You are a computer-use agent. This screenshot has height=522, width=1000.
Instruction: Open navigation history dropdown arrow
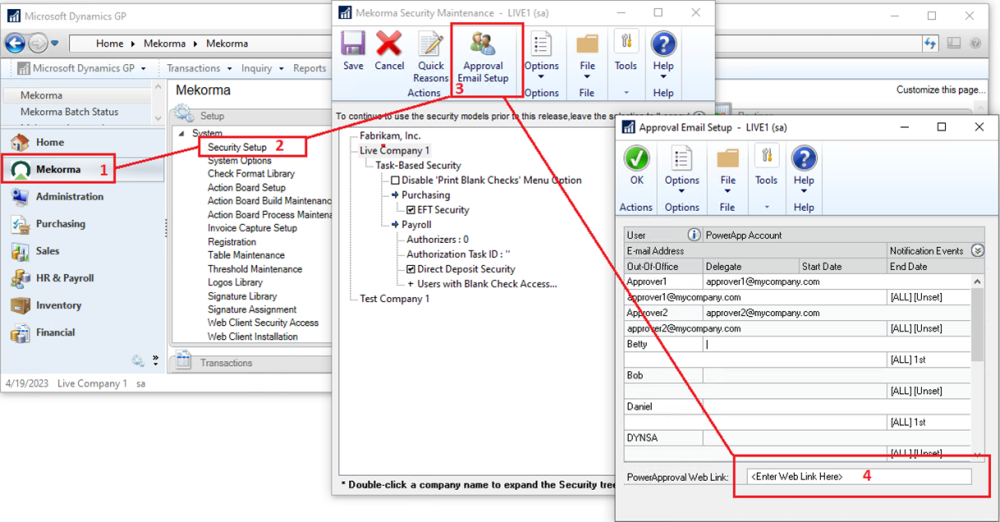coord(55,43)
